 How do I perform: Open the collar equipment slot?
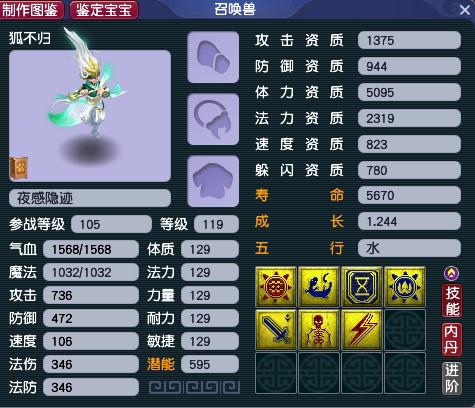click(x=213, y=119)
